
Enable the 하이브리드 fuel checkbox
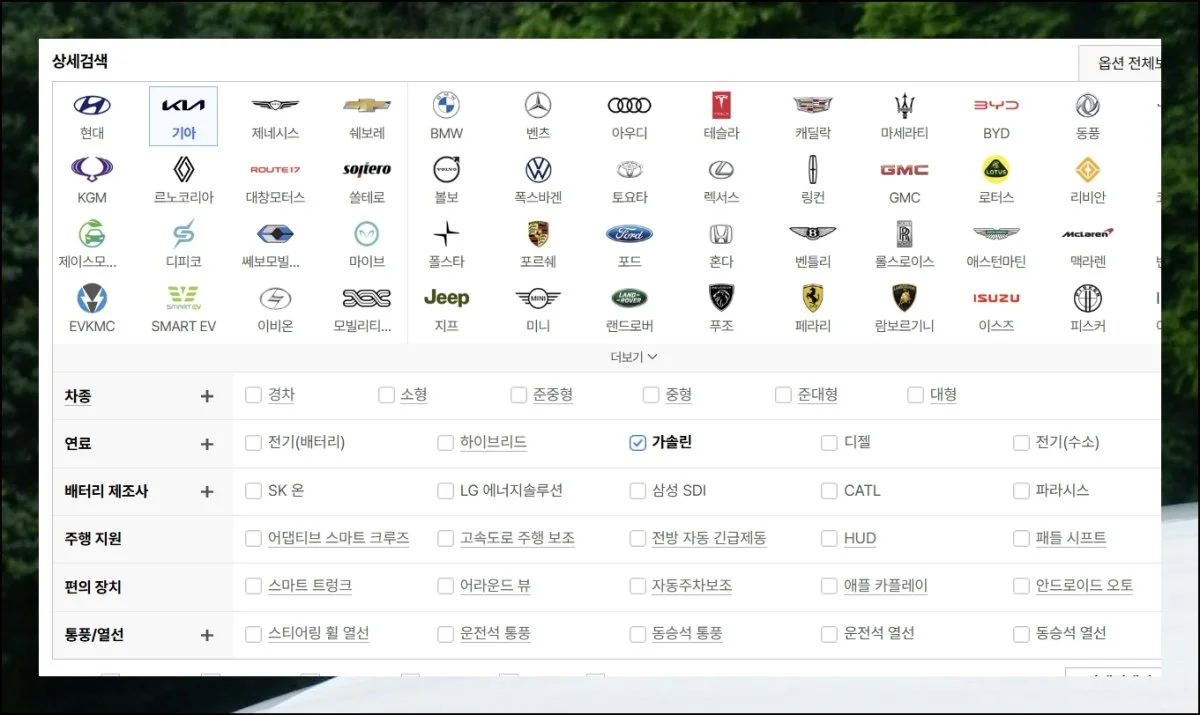tap(445, 443)
